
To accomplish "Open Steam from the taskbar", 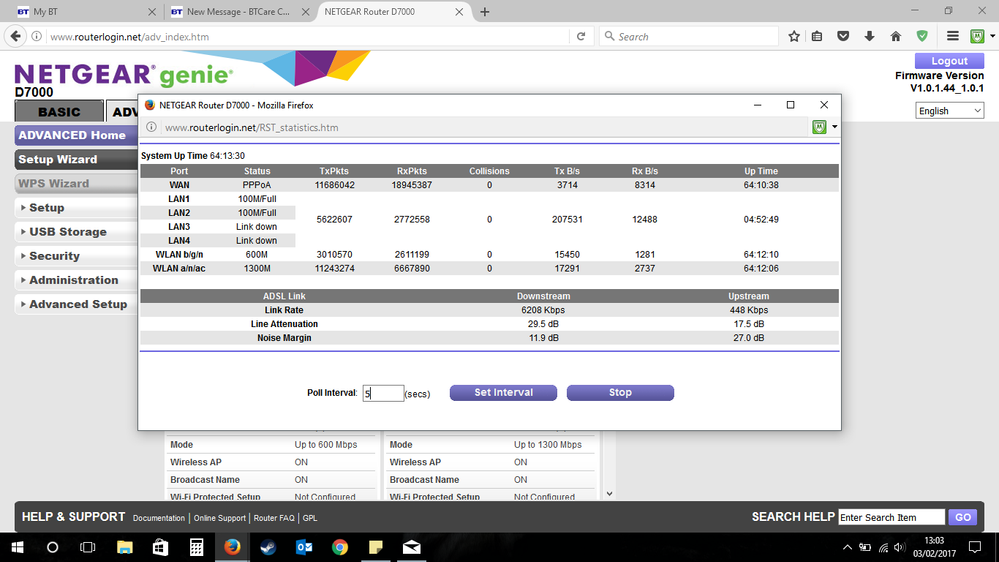I will pyautogui.click(x=268, y=547).
